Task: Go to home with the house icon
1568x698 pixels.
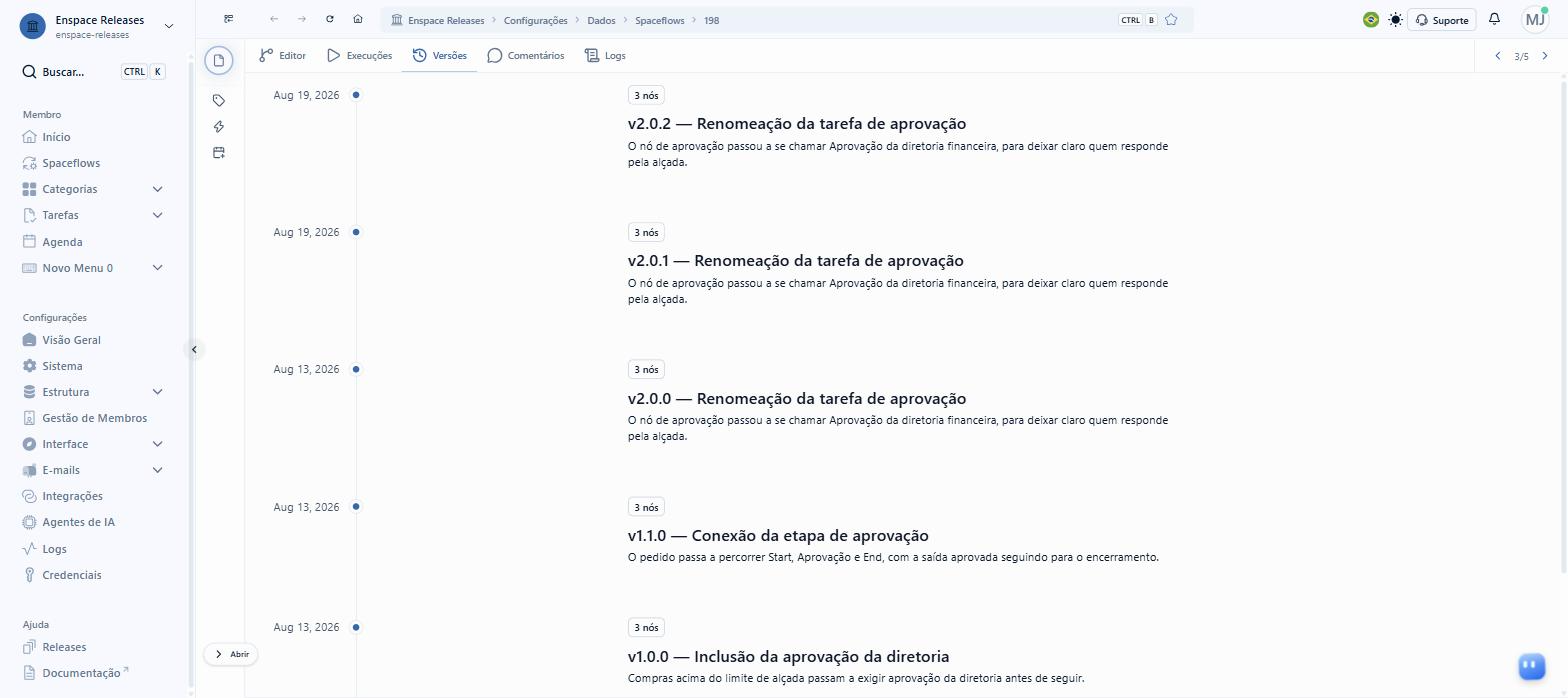Action: click(358, 19)
